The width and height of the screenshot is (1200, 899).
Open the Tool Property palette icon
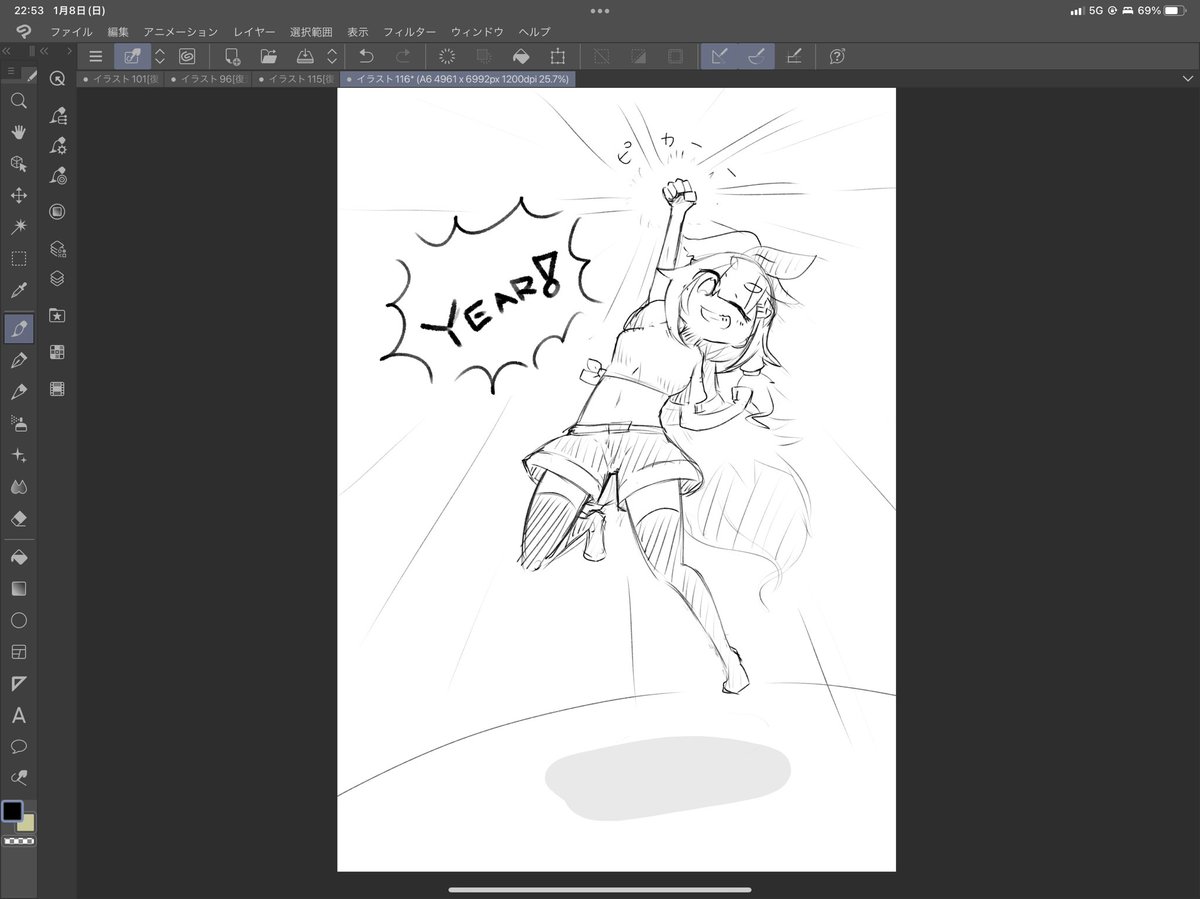click(57, 146)
